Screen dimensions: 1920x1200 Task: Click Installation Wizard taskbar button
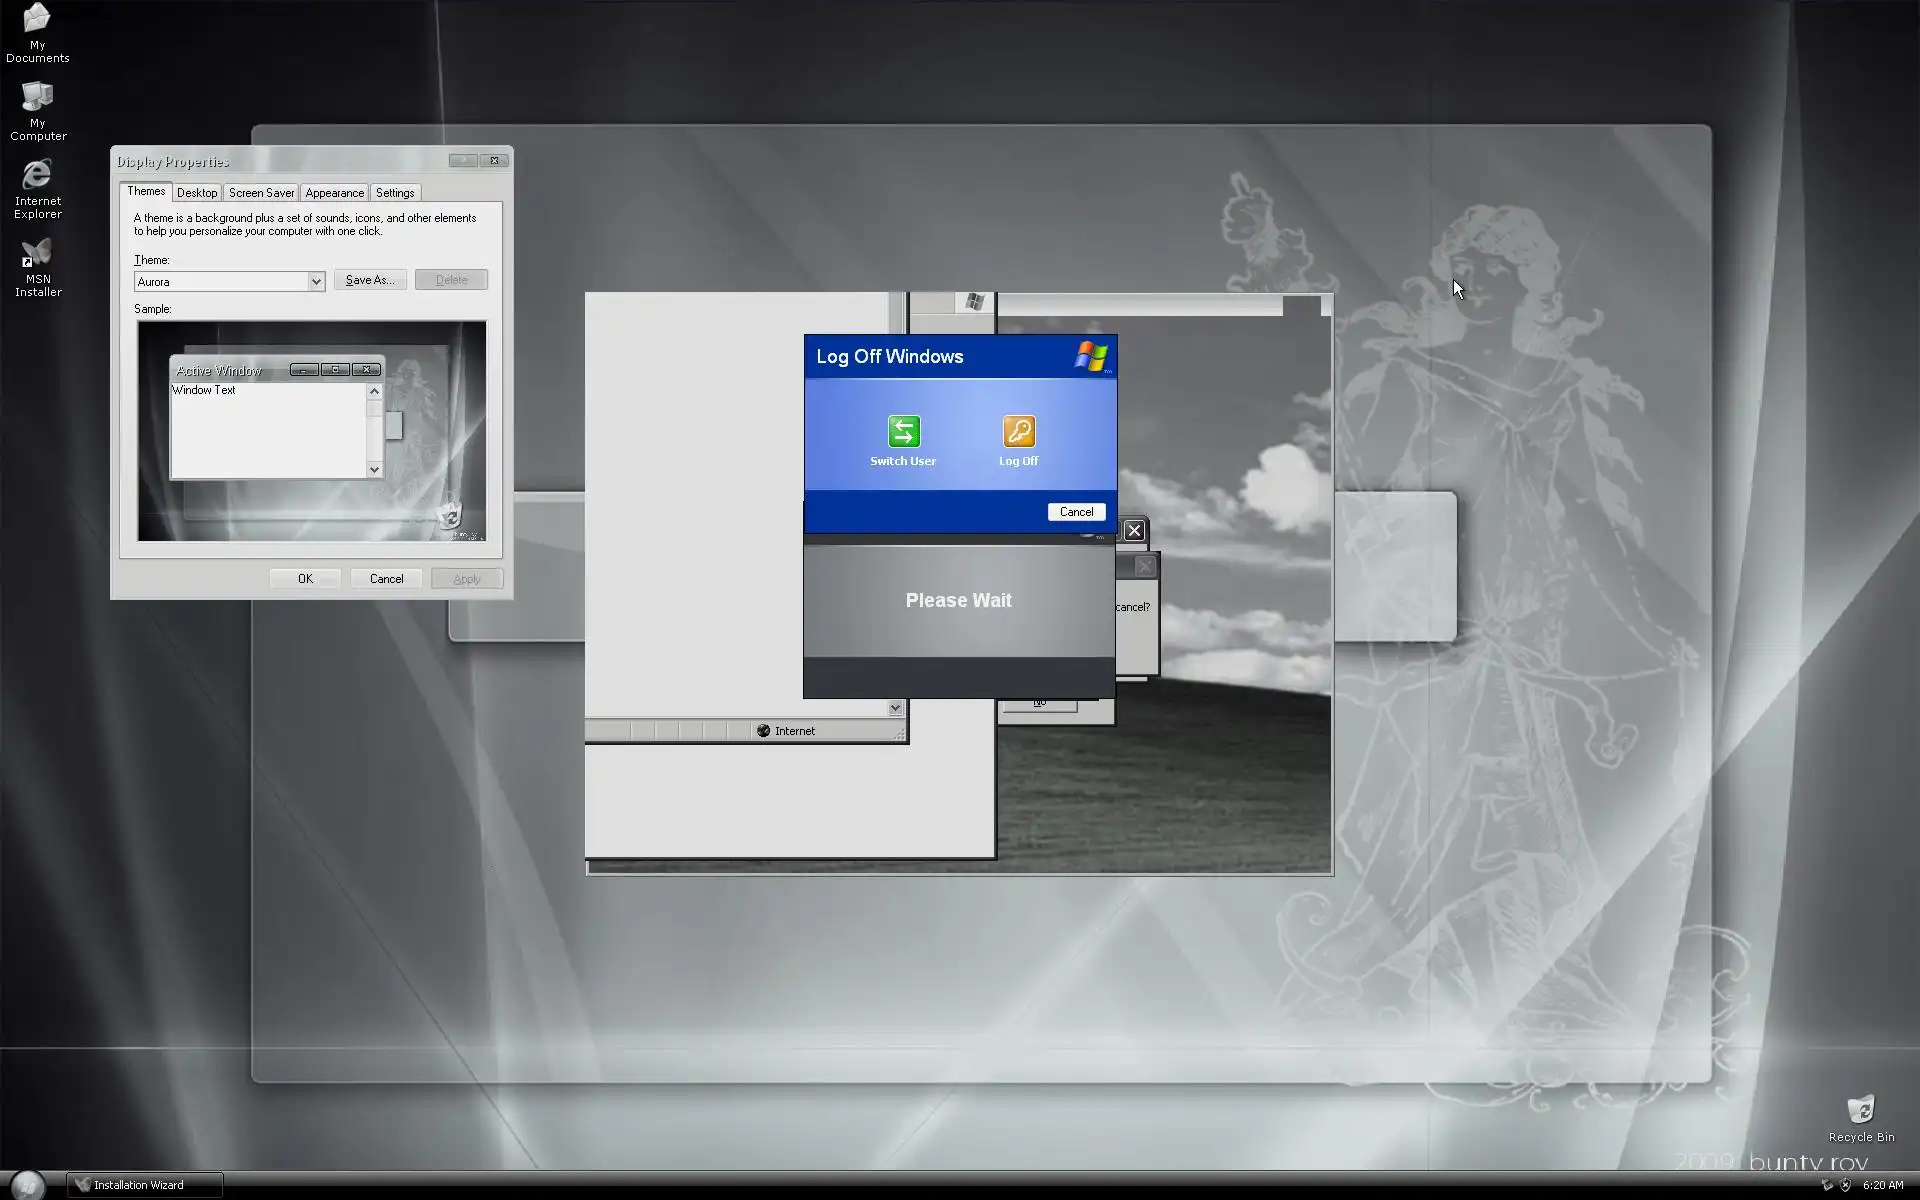coord(145,1185)
